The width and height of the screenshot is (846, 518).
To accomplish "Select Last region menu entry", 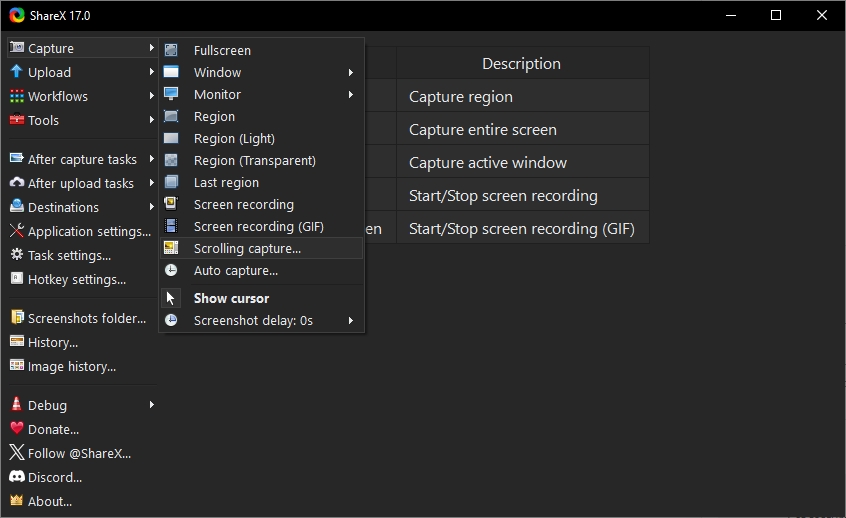I will pos(262,182).
